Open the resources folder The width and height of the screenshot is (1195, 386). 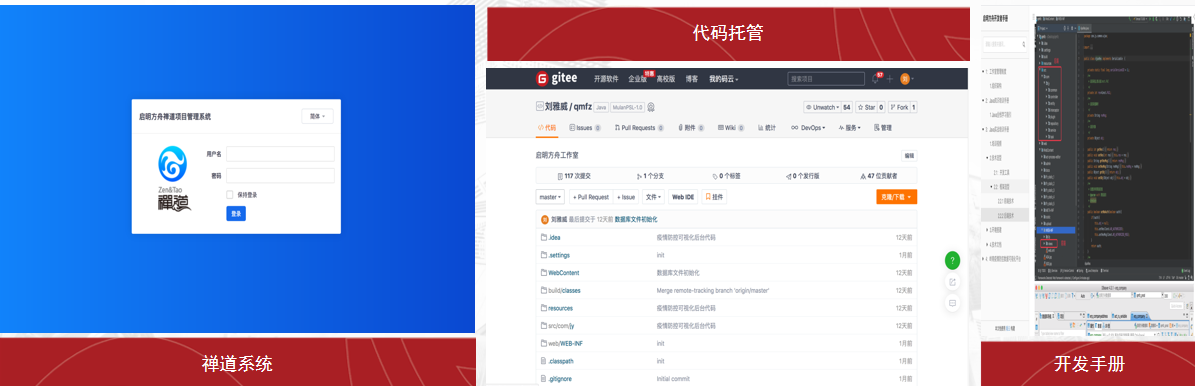pyautogui.click(x=561, y=308)
